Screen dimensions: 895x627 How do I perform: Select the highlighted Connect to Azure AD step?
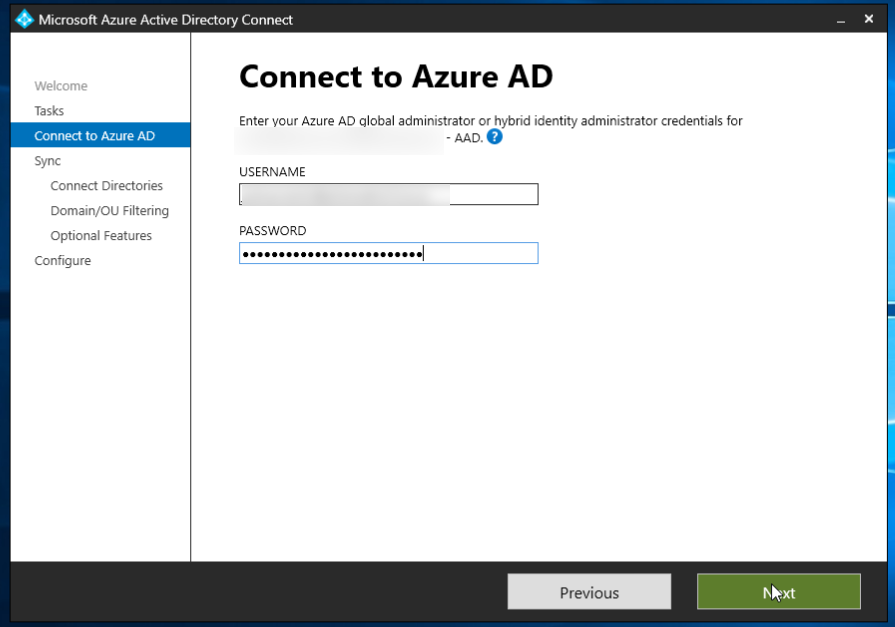click(x=94, y=136)
